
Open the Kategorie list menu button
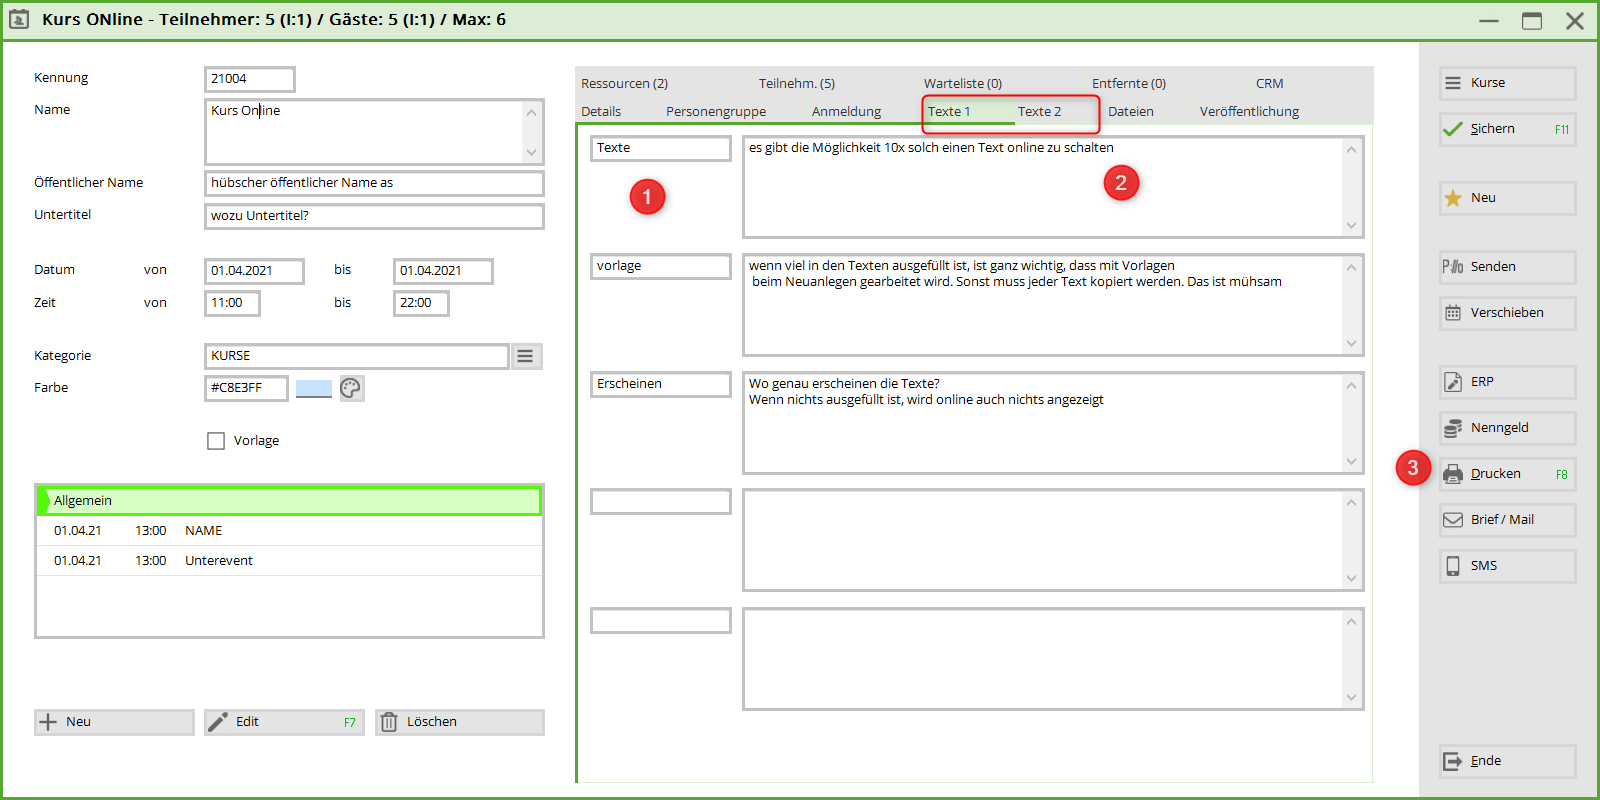(526, 356)
